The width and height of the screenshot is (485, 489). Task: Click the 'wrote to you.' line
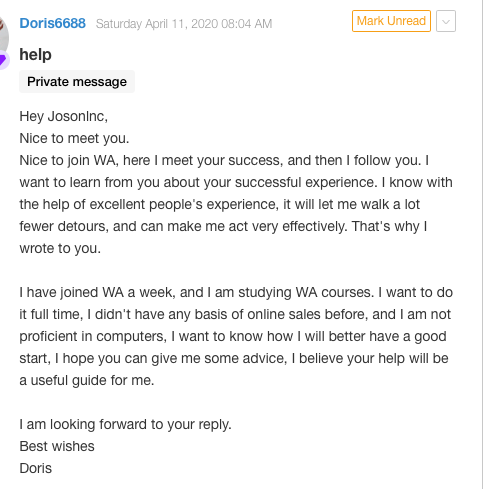(x=60, y=249)
